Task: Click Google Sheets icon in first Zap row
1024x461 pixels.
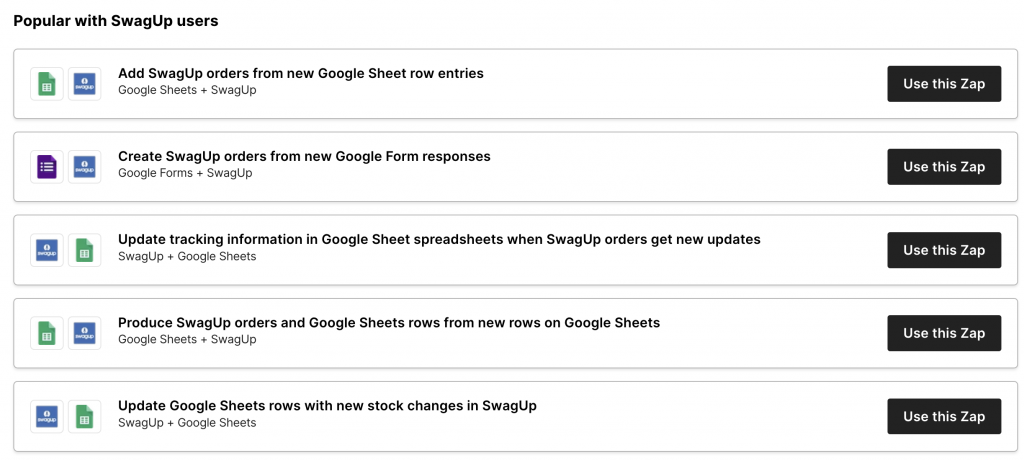Action: (x=46, y=84)
